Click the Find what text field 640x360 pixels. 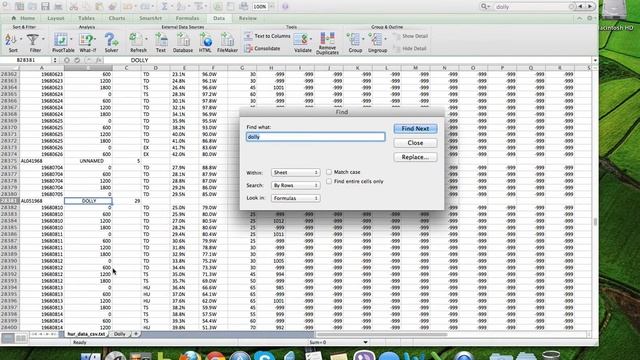tap(316, 137)
